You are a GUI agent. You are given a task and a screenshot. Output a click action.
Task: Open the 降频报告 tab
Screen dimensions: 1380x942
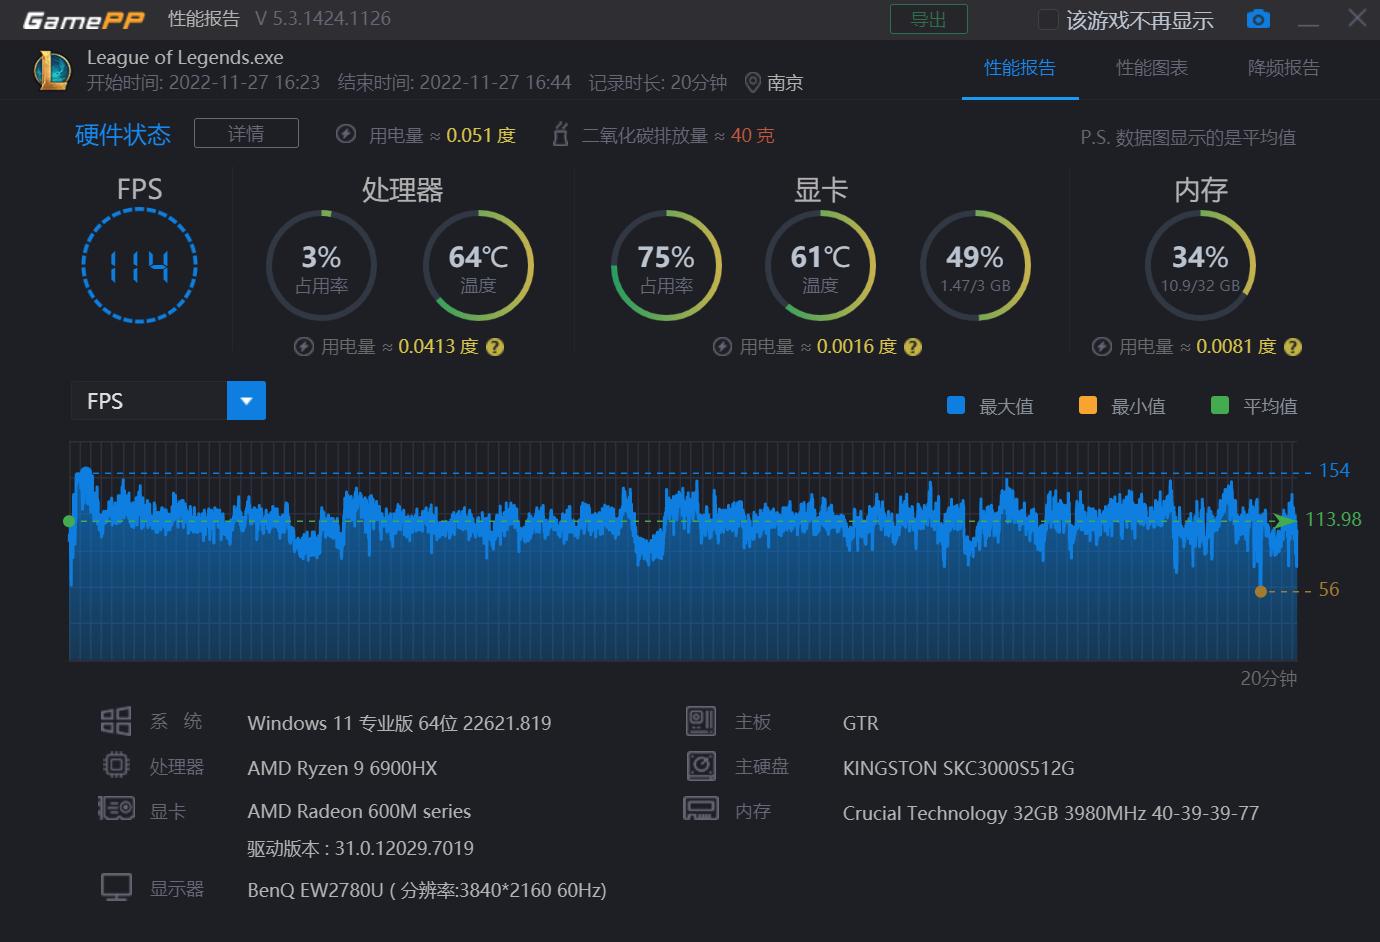tap(1284, 69)
